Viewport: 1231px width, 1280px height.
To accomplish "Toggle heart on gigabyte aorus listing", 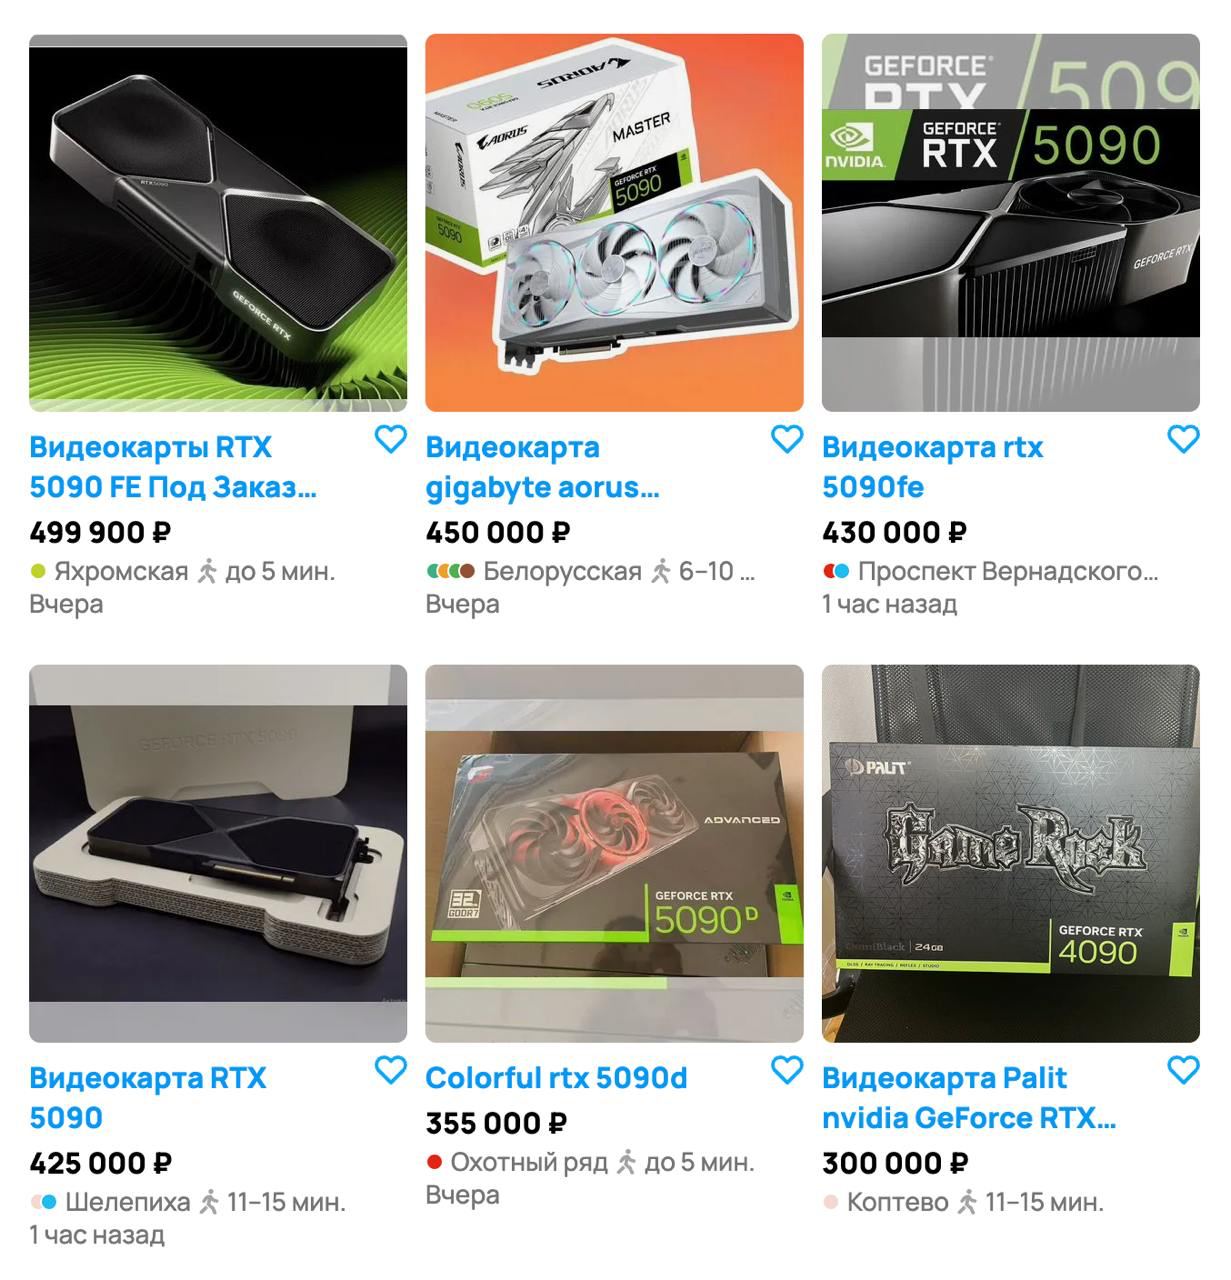I will pyautogui.click(x=787, y=439).
